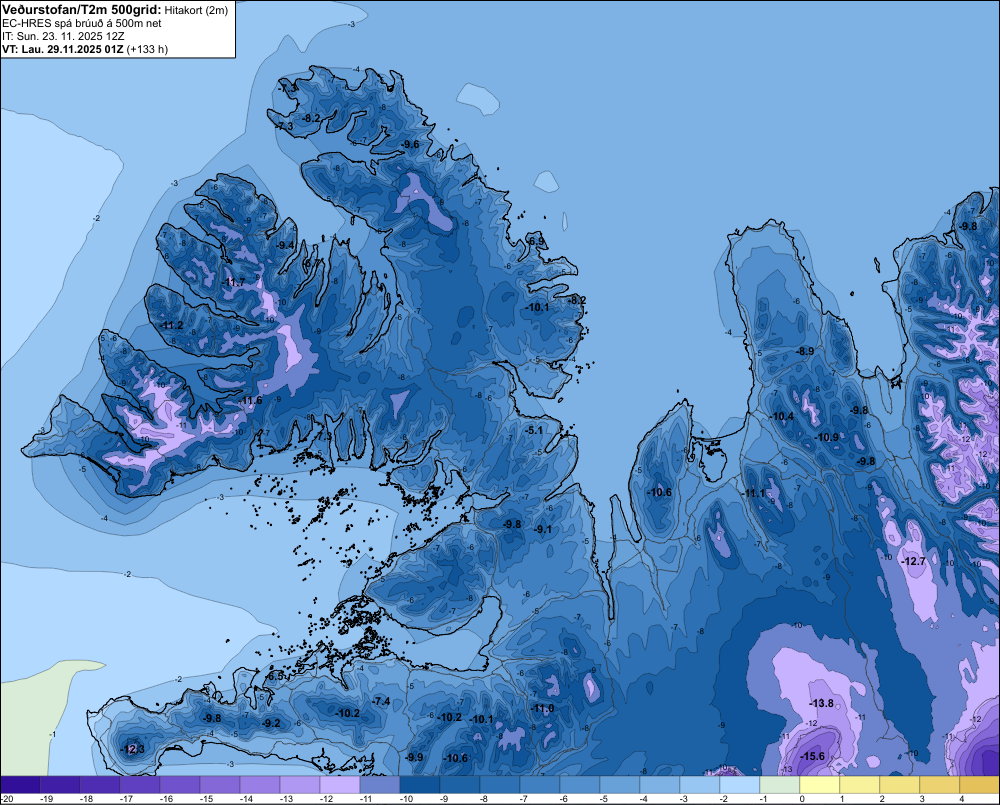This screenshot has width=1000, height=805.
Task: Click the -12.7 temperature value on map
Action: point(913,561)
